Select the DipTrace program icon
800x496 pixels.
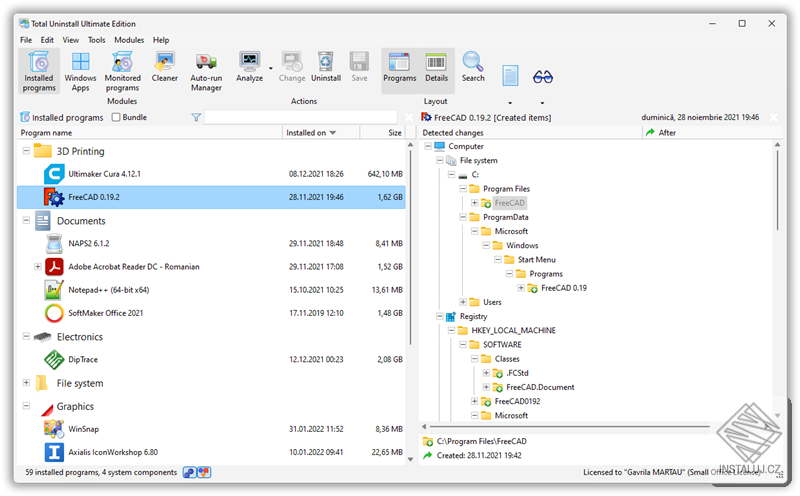[x=54, y=360]
